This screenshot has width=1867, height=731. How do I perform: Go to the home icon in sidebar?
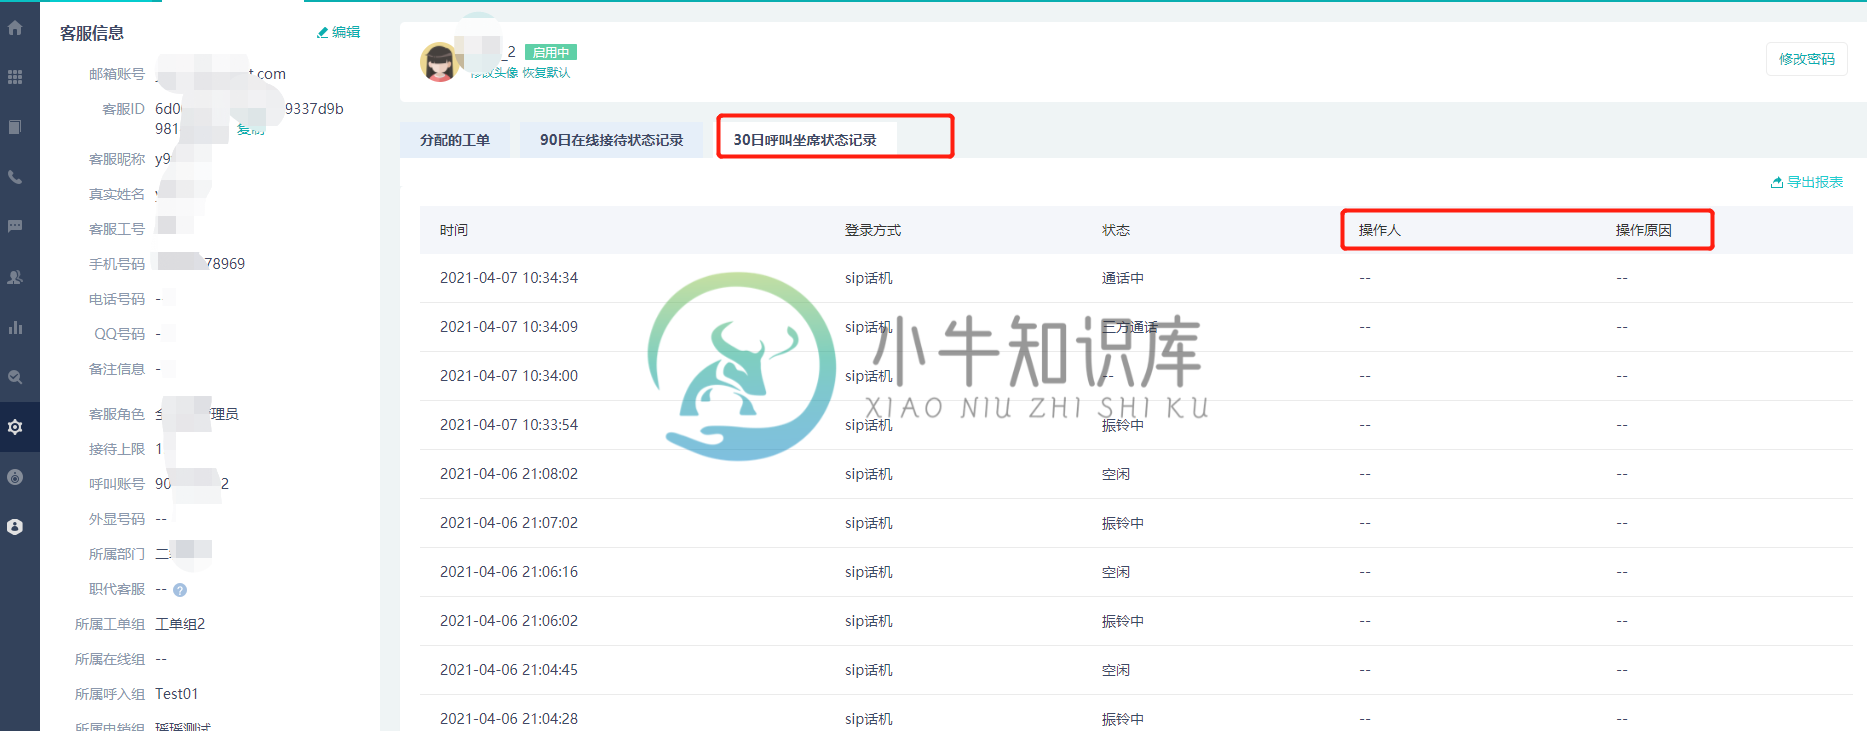tap(15, 28)
